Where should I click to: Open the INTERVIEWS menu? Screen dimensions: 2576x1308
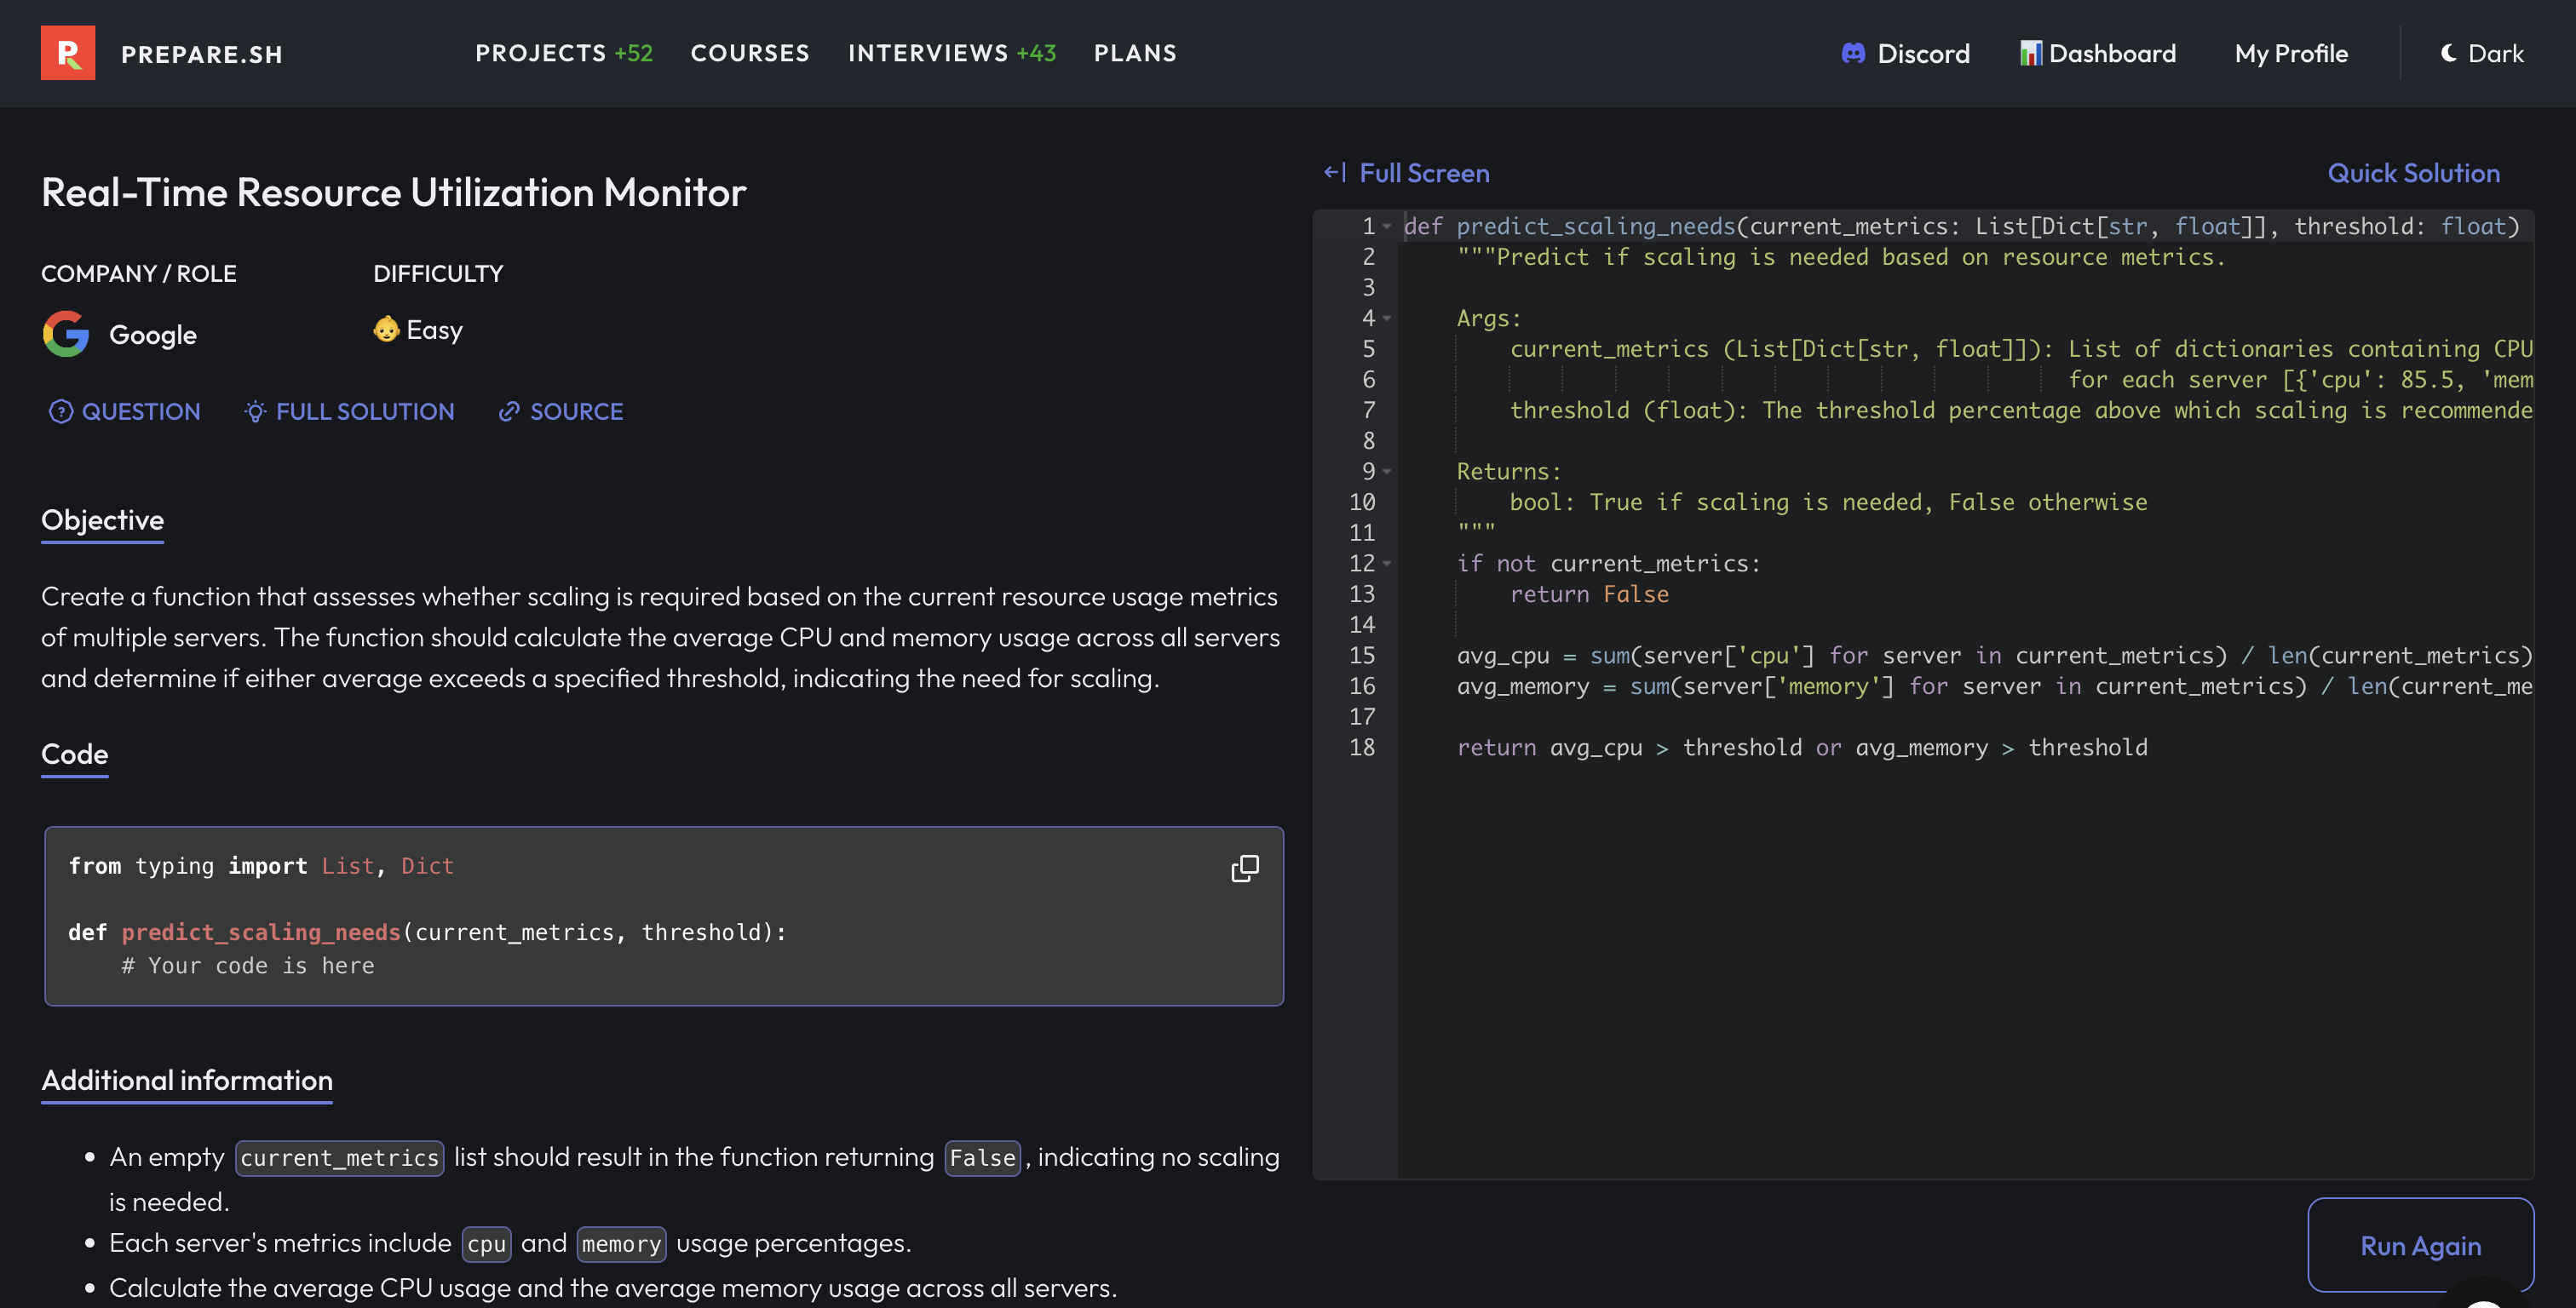click(x=928, y=53)
